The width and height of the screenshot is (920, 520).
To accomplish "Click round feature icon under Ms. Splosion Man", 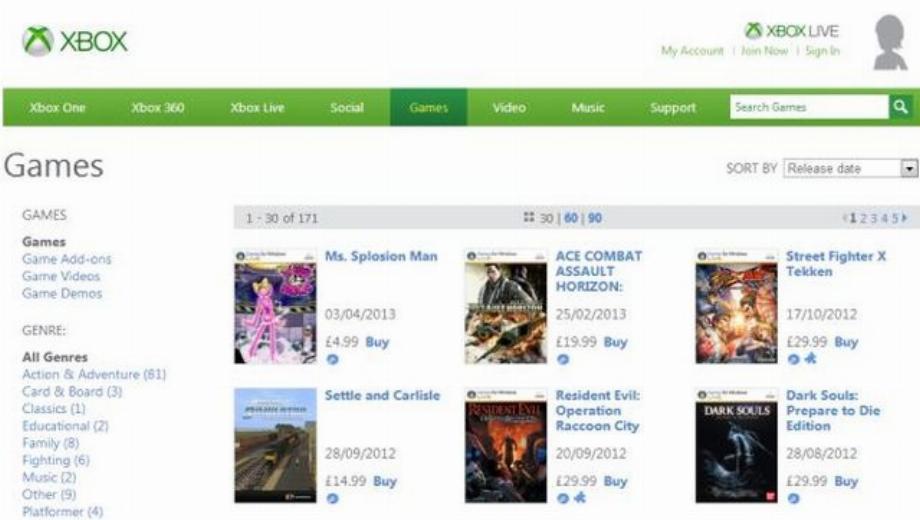I will pos(332,359).
